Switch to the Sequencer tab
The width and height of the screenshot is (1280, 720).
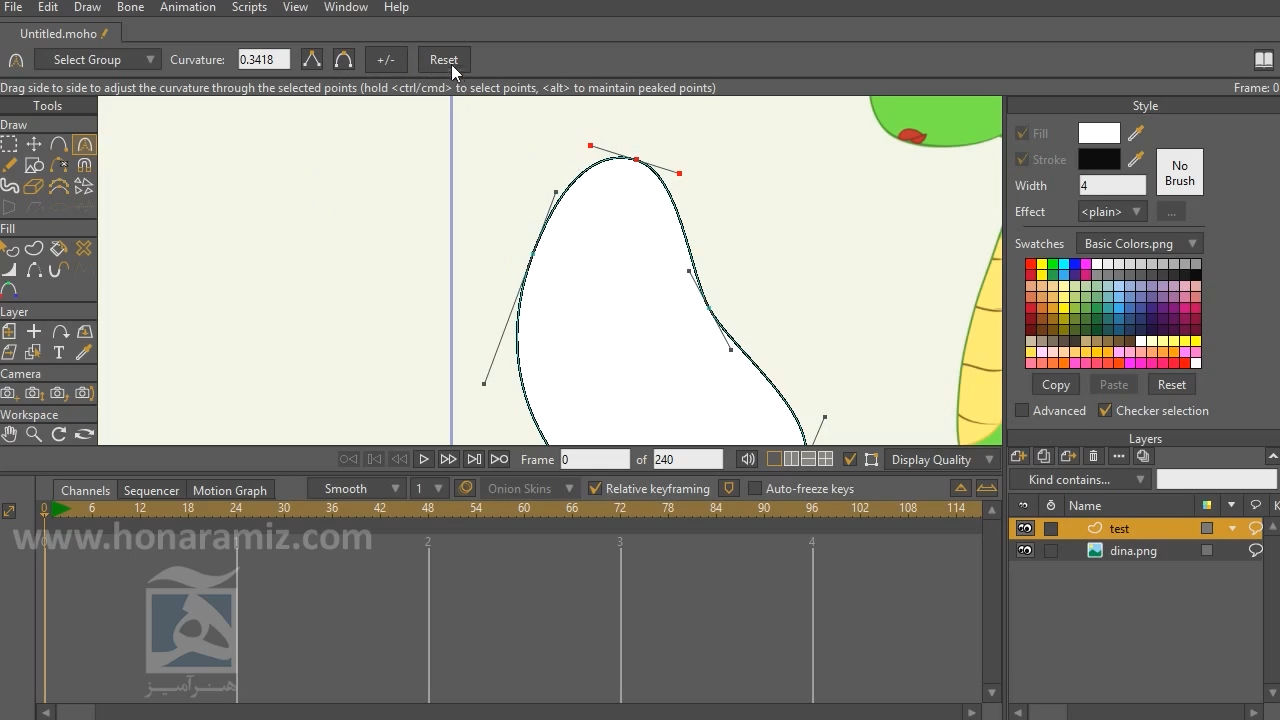151,490
